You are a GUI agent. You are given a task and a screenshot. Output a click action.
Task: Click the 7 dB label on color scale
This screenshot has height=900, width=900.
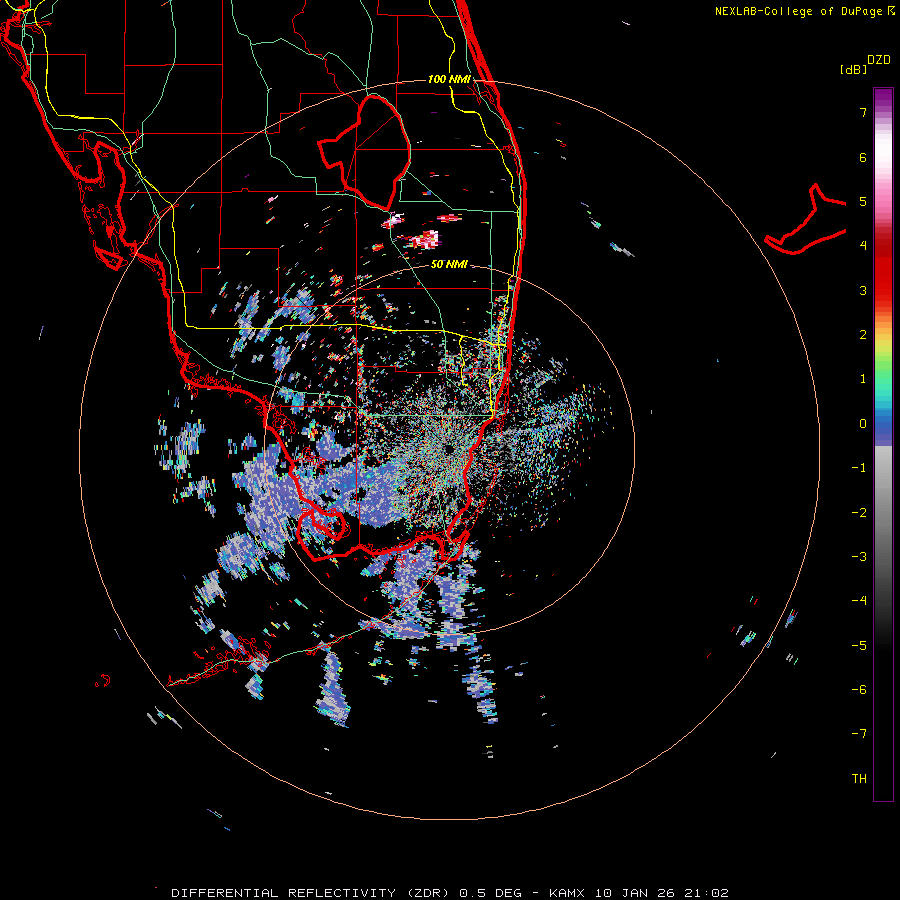click(x=863, y=112)
